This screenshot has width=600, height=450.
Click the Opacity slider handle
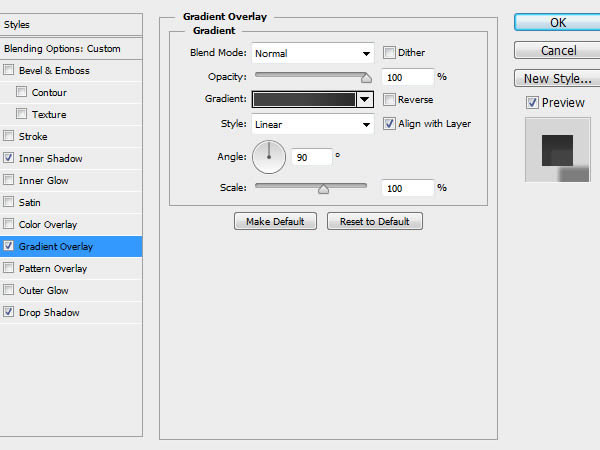tap(366, 78)
